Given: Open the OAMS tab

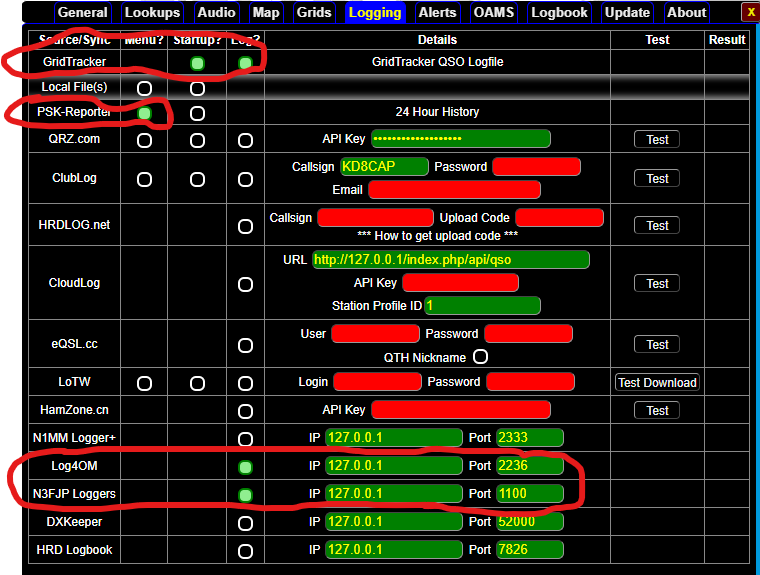Looking at the screenshot, I should point(493,13).
